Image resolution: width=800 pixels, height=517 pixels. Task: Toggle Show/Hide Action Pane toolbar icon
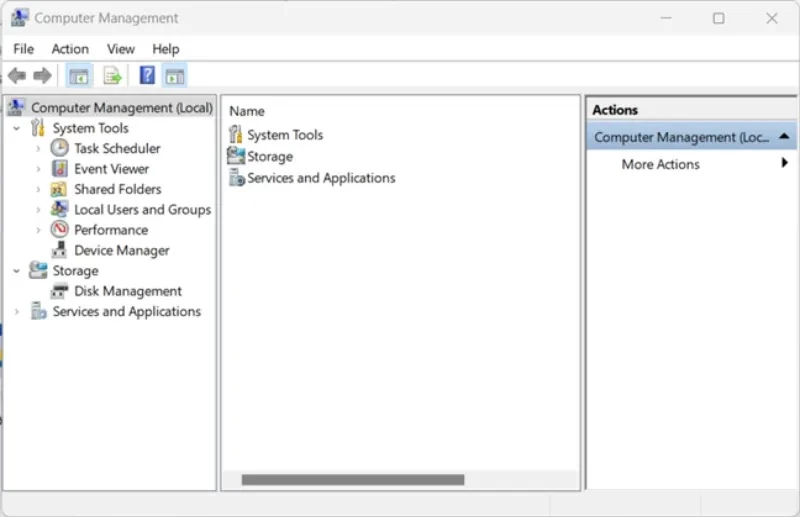click(174, 76)
